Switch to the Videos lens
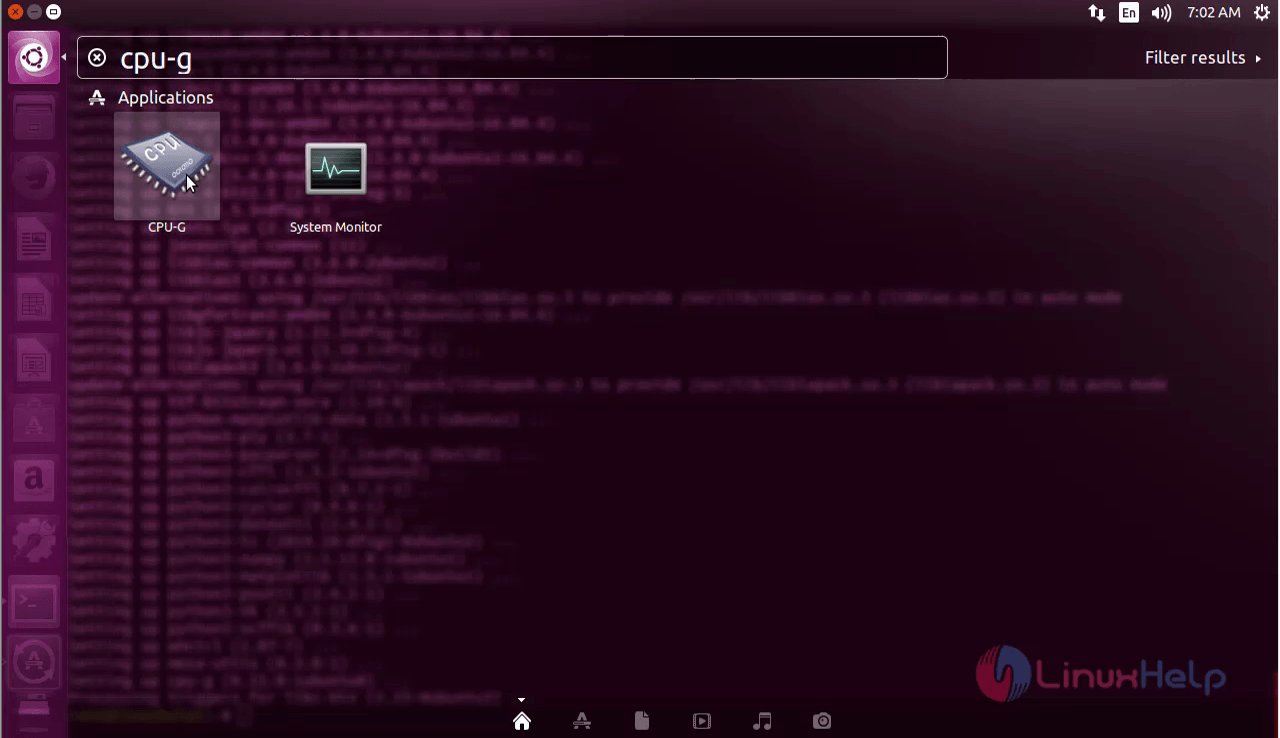 (x=702, y=721)
